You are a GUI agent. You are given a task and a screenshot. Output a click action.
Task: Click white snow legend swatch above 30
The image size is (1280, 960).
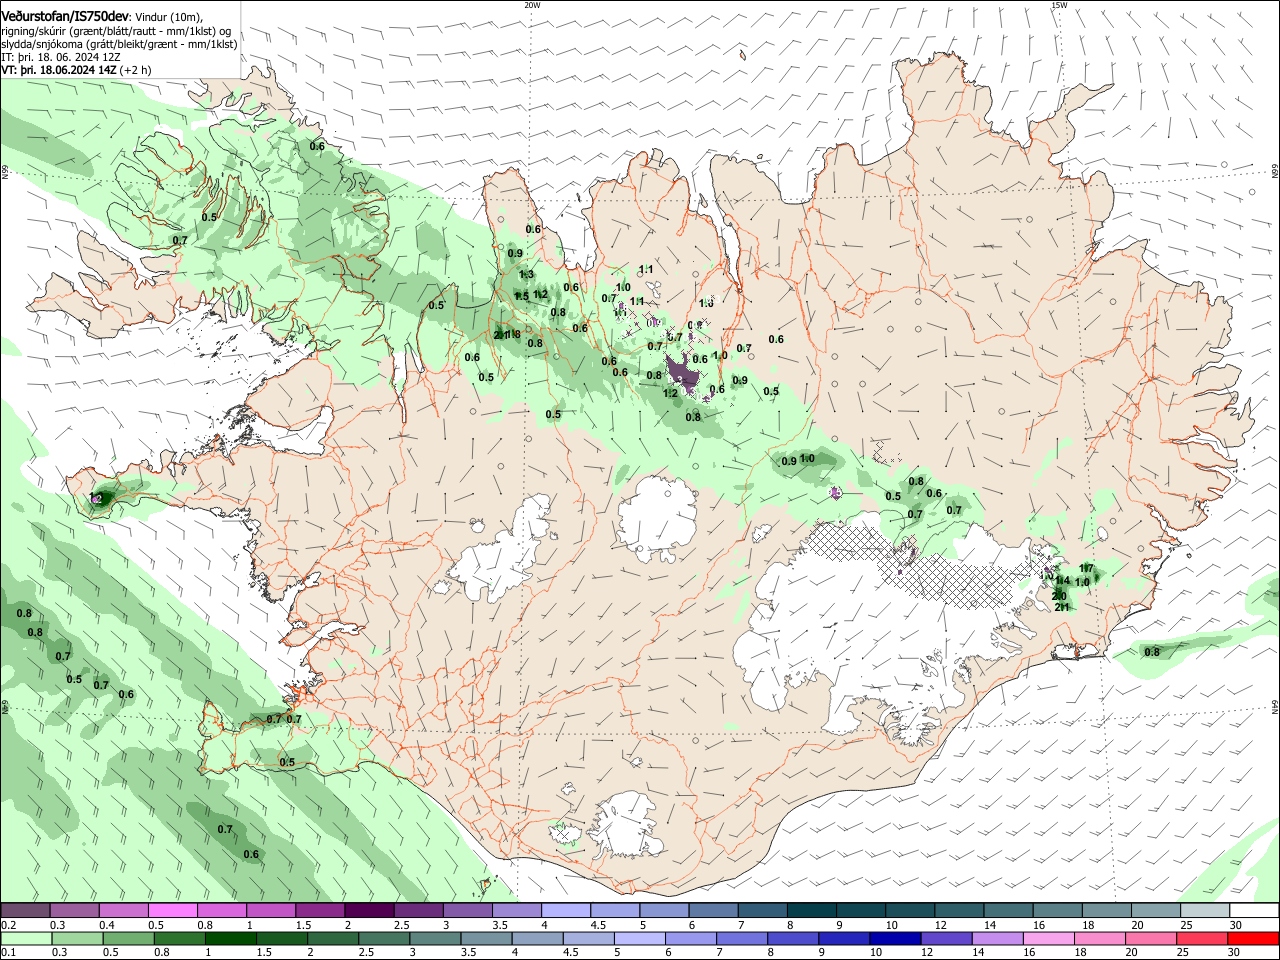pos(1254,910)
